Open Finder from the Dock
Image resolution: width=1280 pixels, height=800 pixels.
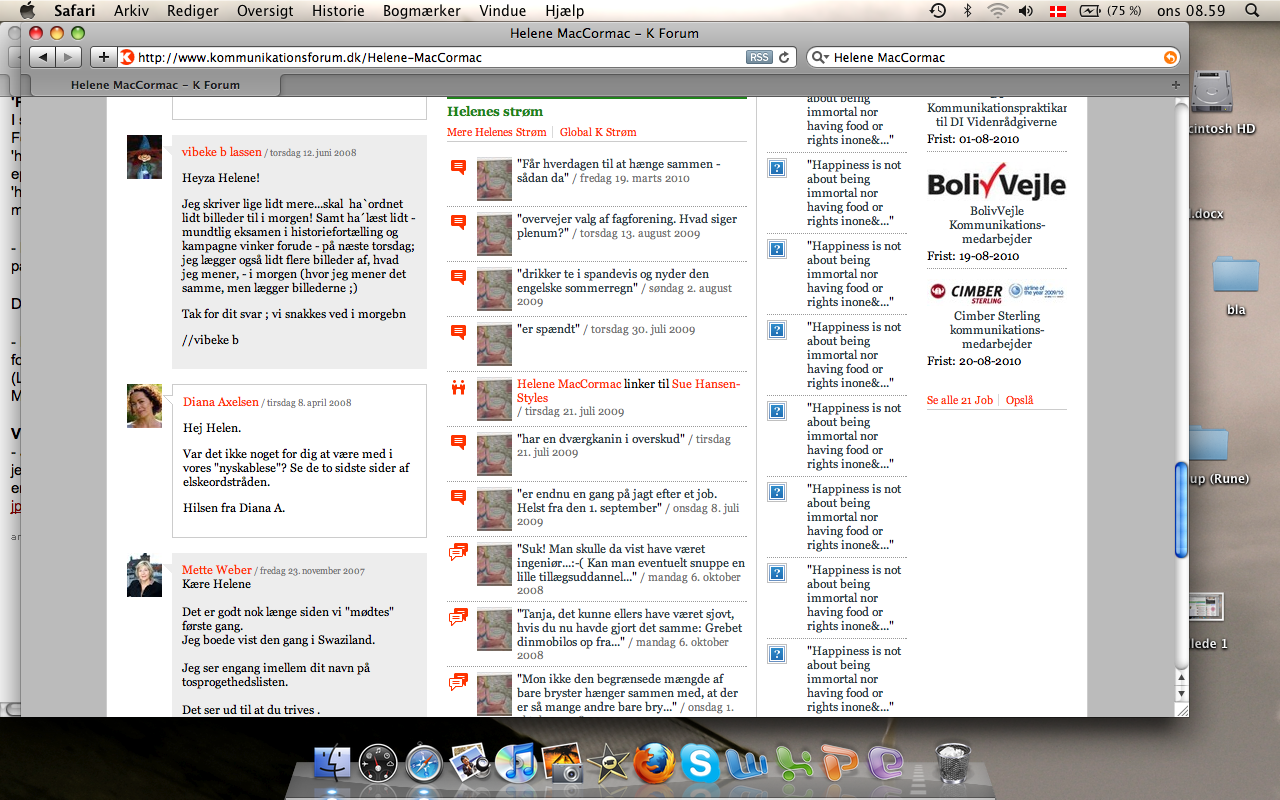[x=332, y=765]
